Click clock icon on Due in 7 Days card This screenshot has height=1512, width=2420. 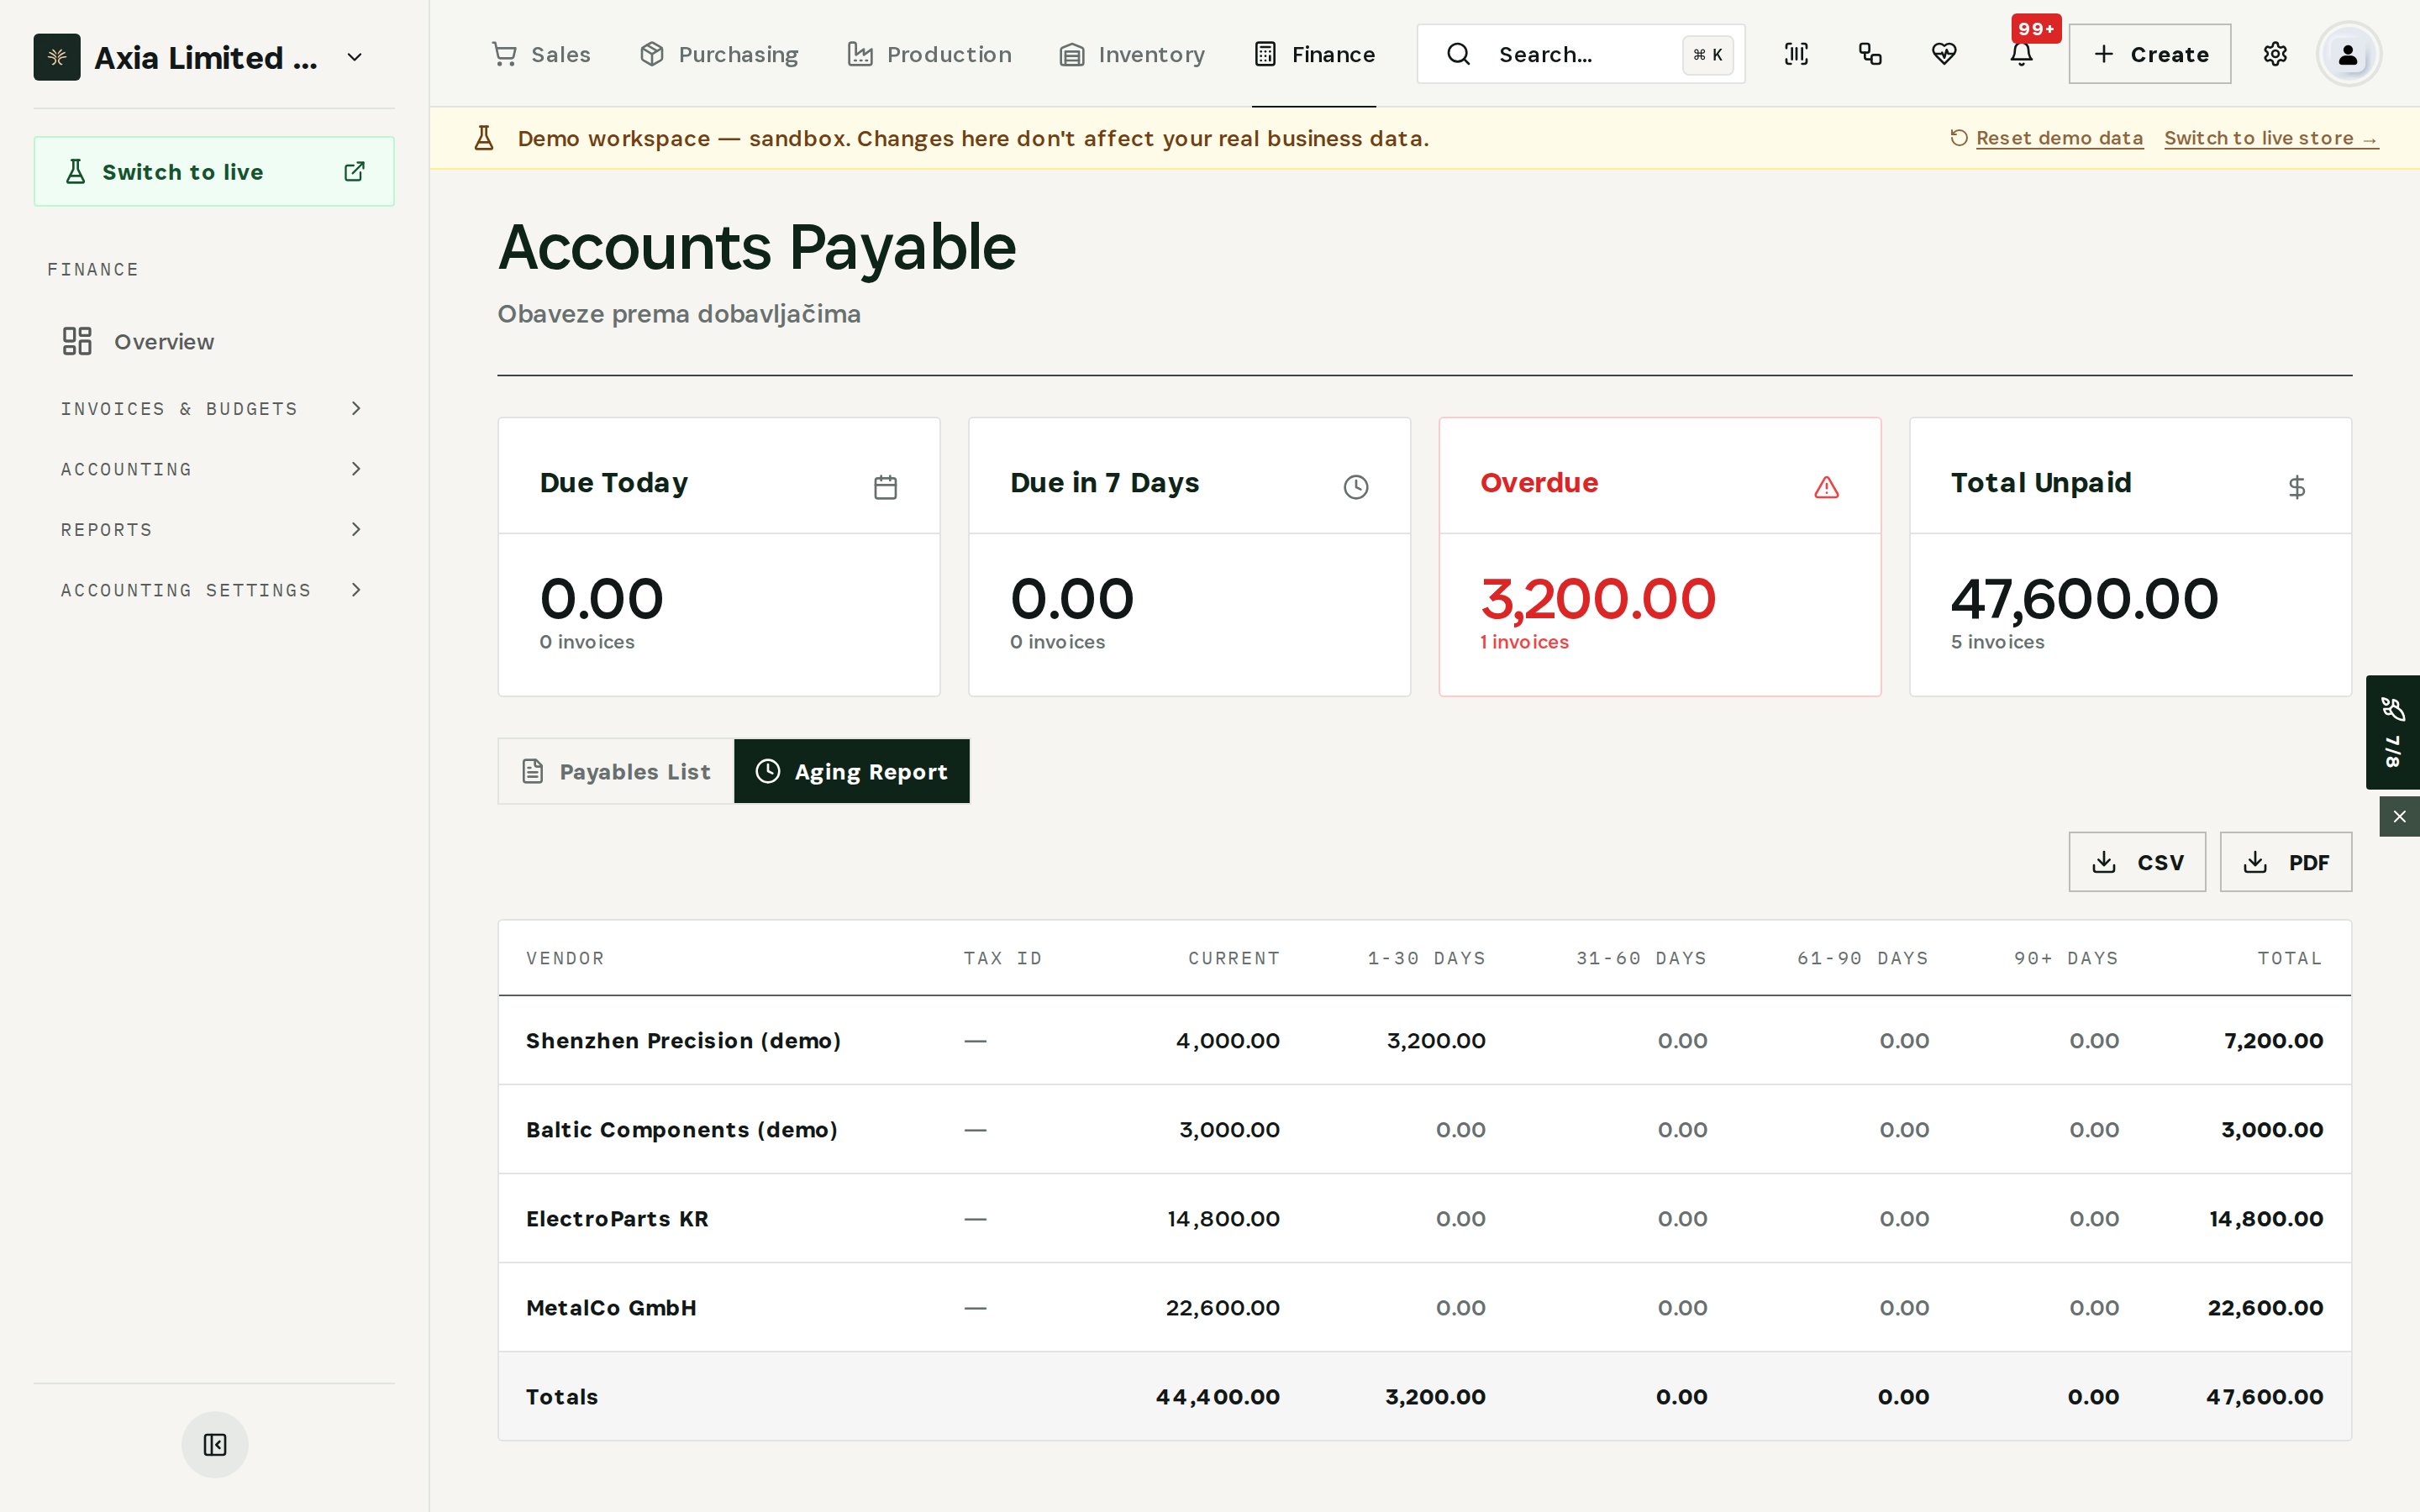[1356, 487]
